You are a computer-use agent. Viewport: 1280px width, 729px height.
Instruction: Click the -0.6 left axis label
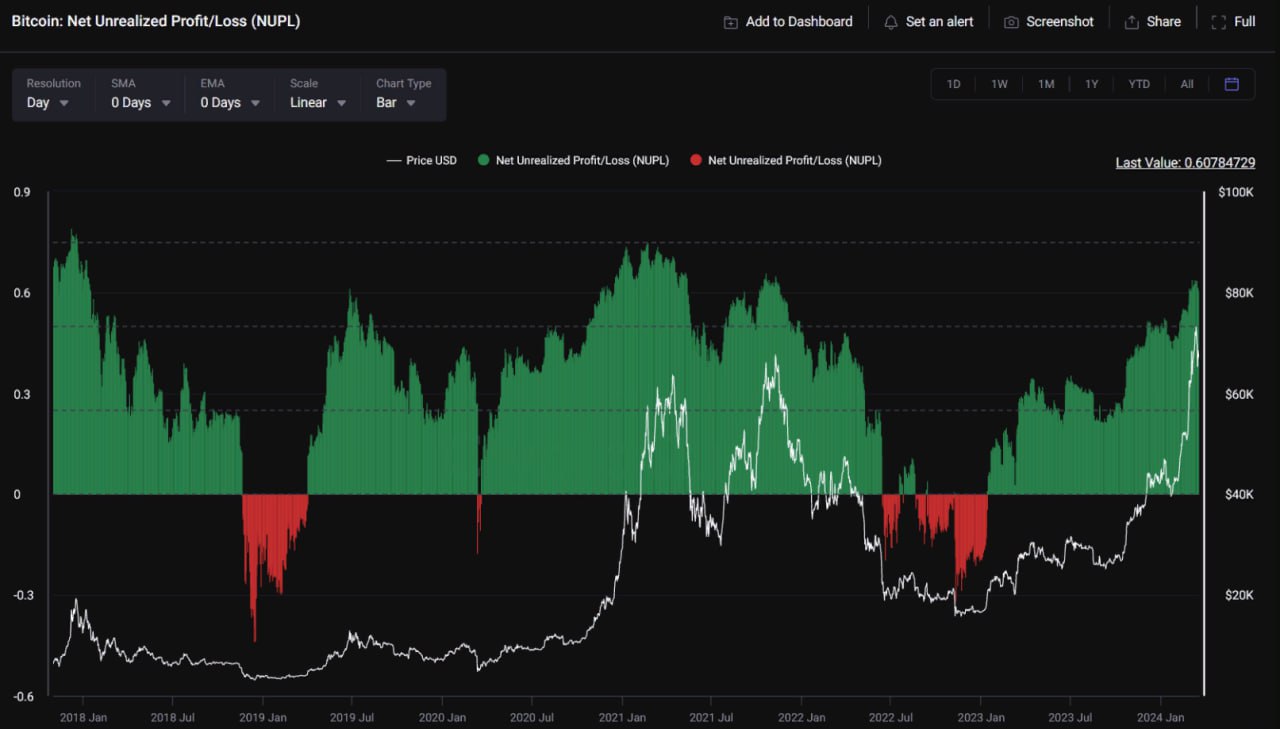tap(23, 696)
